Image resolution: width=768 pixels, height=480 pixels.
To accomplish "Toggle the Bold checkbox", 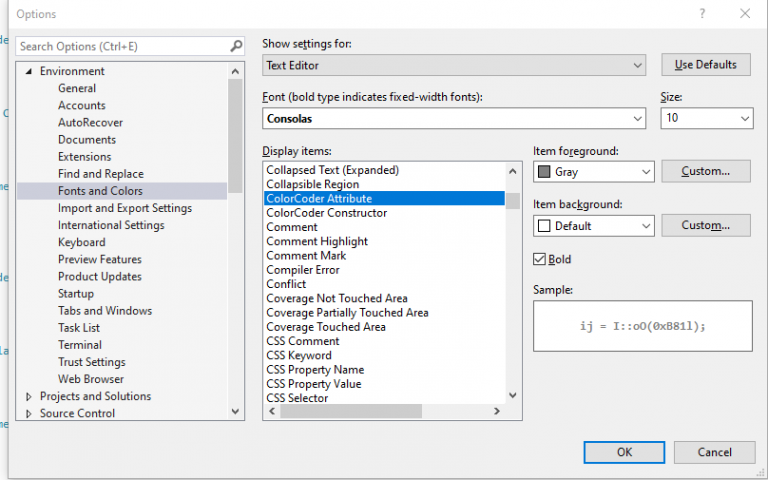I will click(539, 259).
